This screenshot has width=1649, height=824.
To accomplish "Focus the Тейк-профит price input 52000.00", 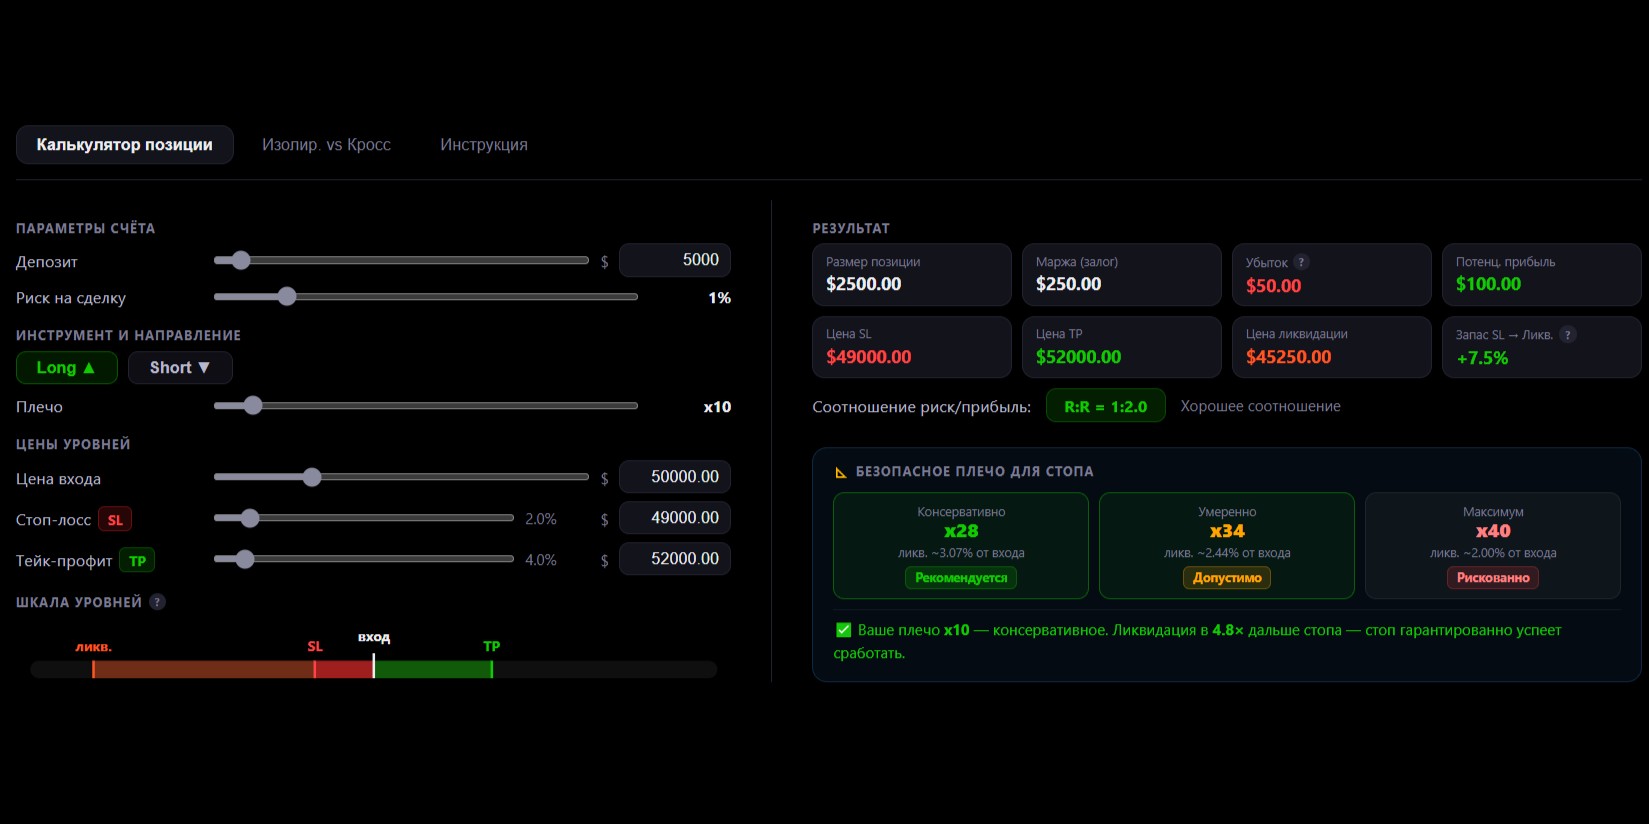I will [x=675, y=559].
